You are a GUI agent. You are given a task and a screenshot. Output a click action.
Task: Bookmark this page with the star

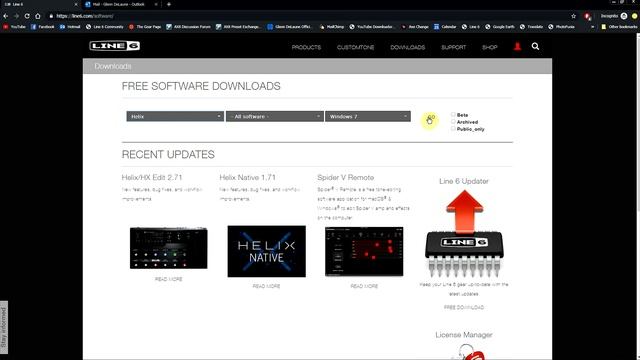(x=573, y=16)
